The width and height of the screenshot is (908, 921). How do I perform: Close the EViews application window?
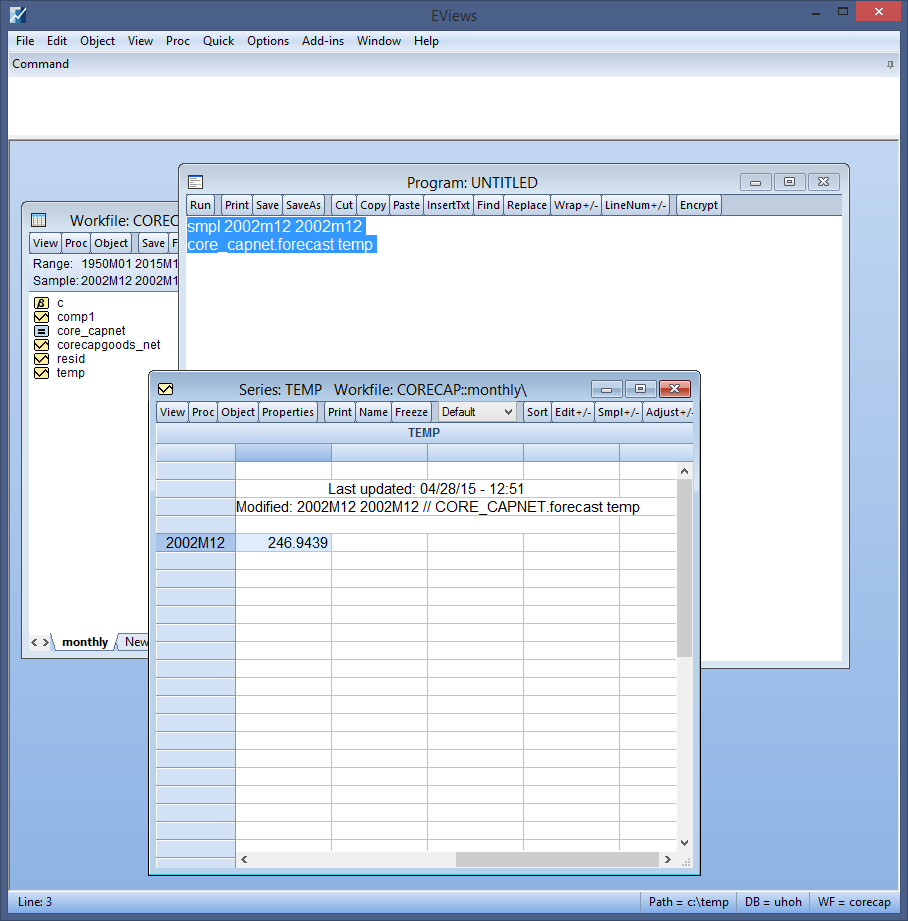tap(878, 12)
